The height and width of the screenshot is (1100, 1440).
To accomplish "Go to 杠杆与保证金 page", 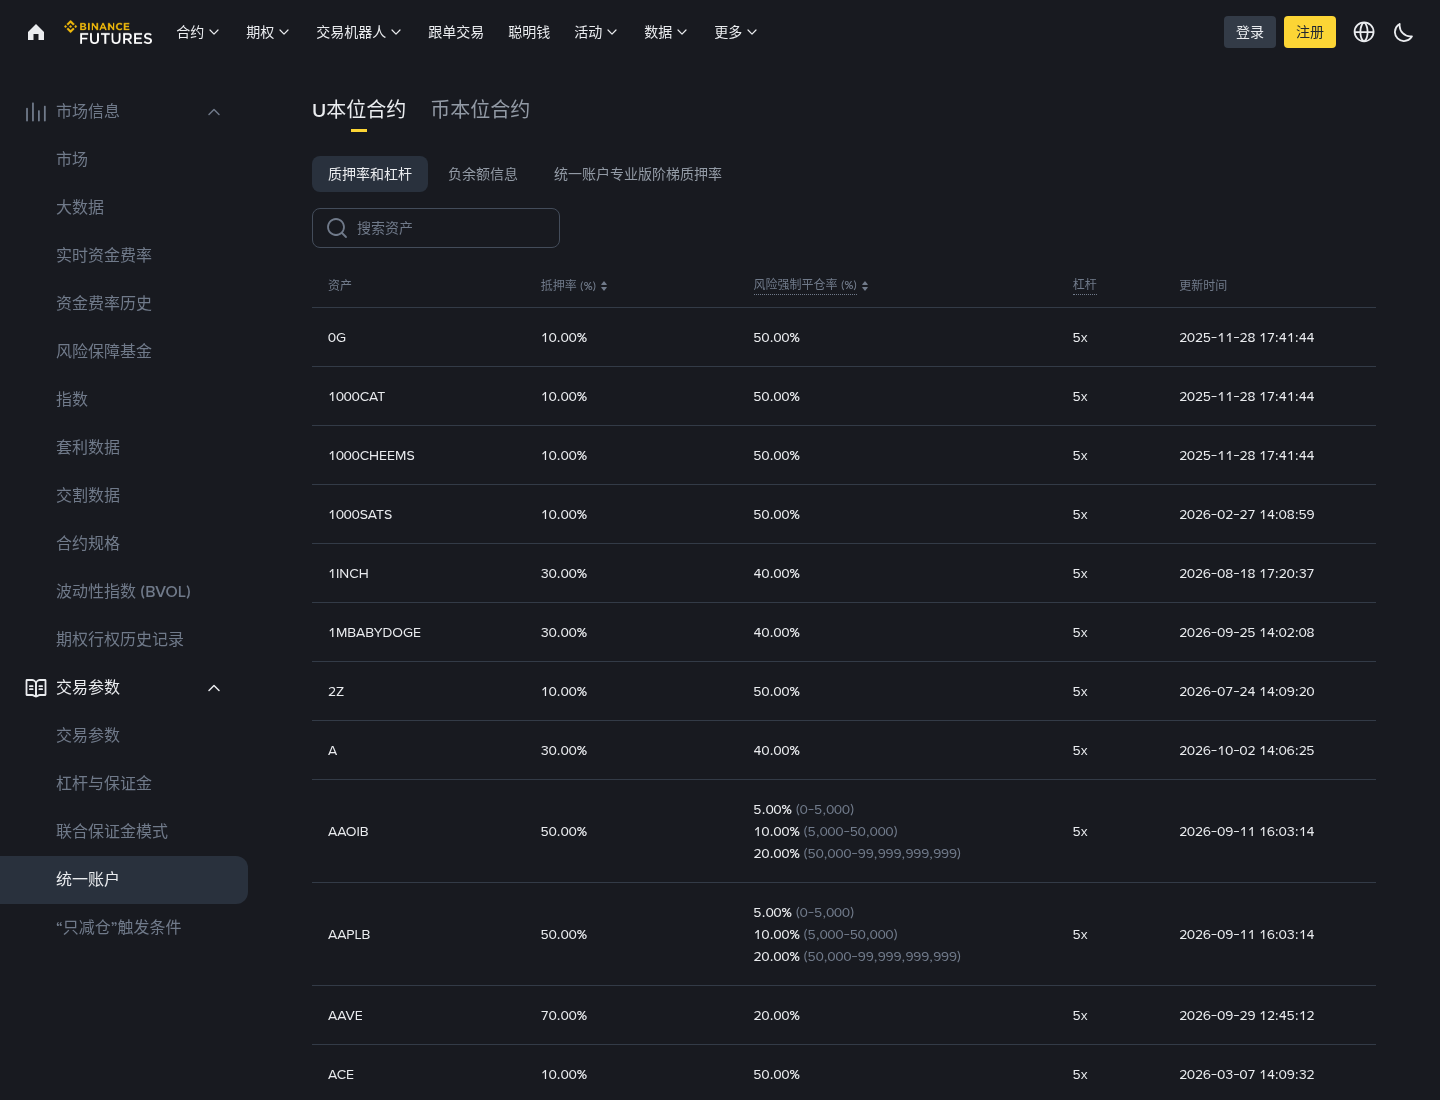I will click(104, 783).
